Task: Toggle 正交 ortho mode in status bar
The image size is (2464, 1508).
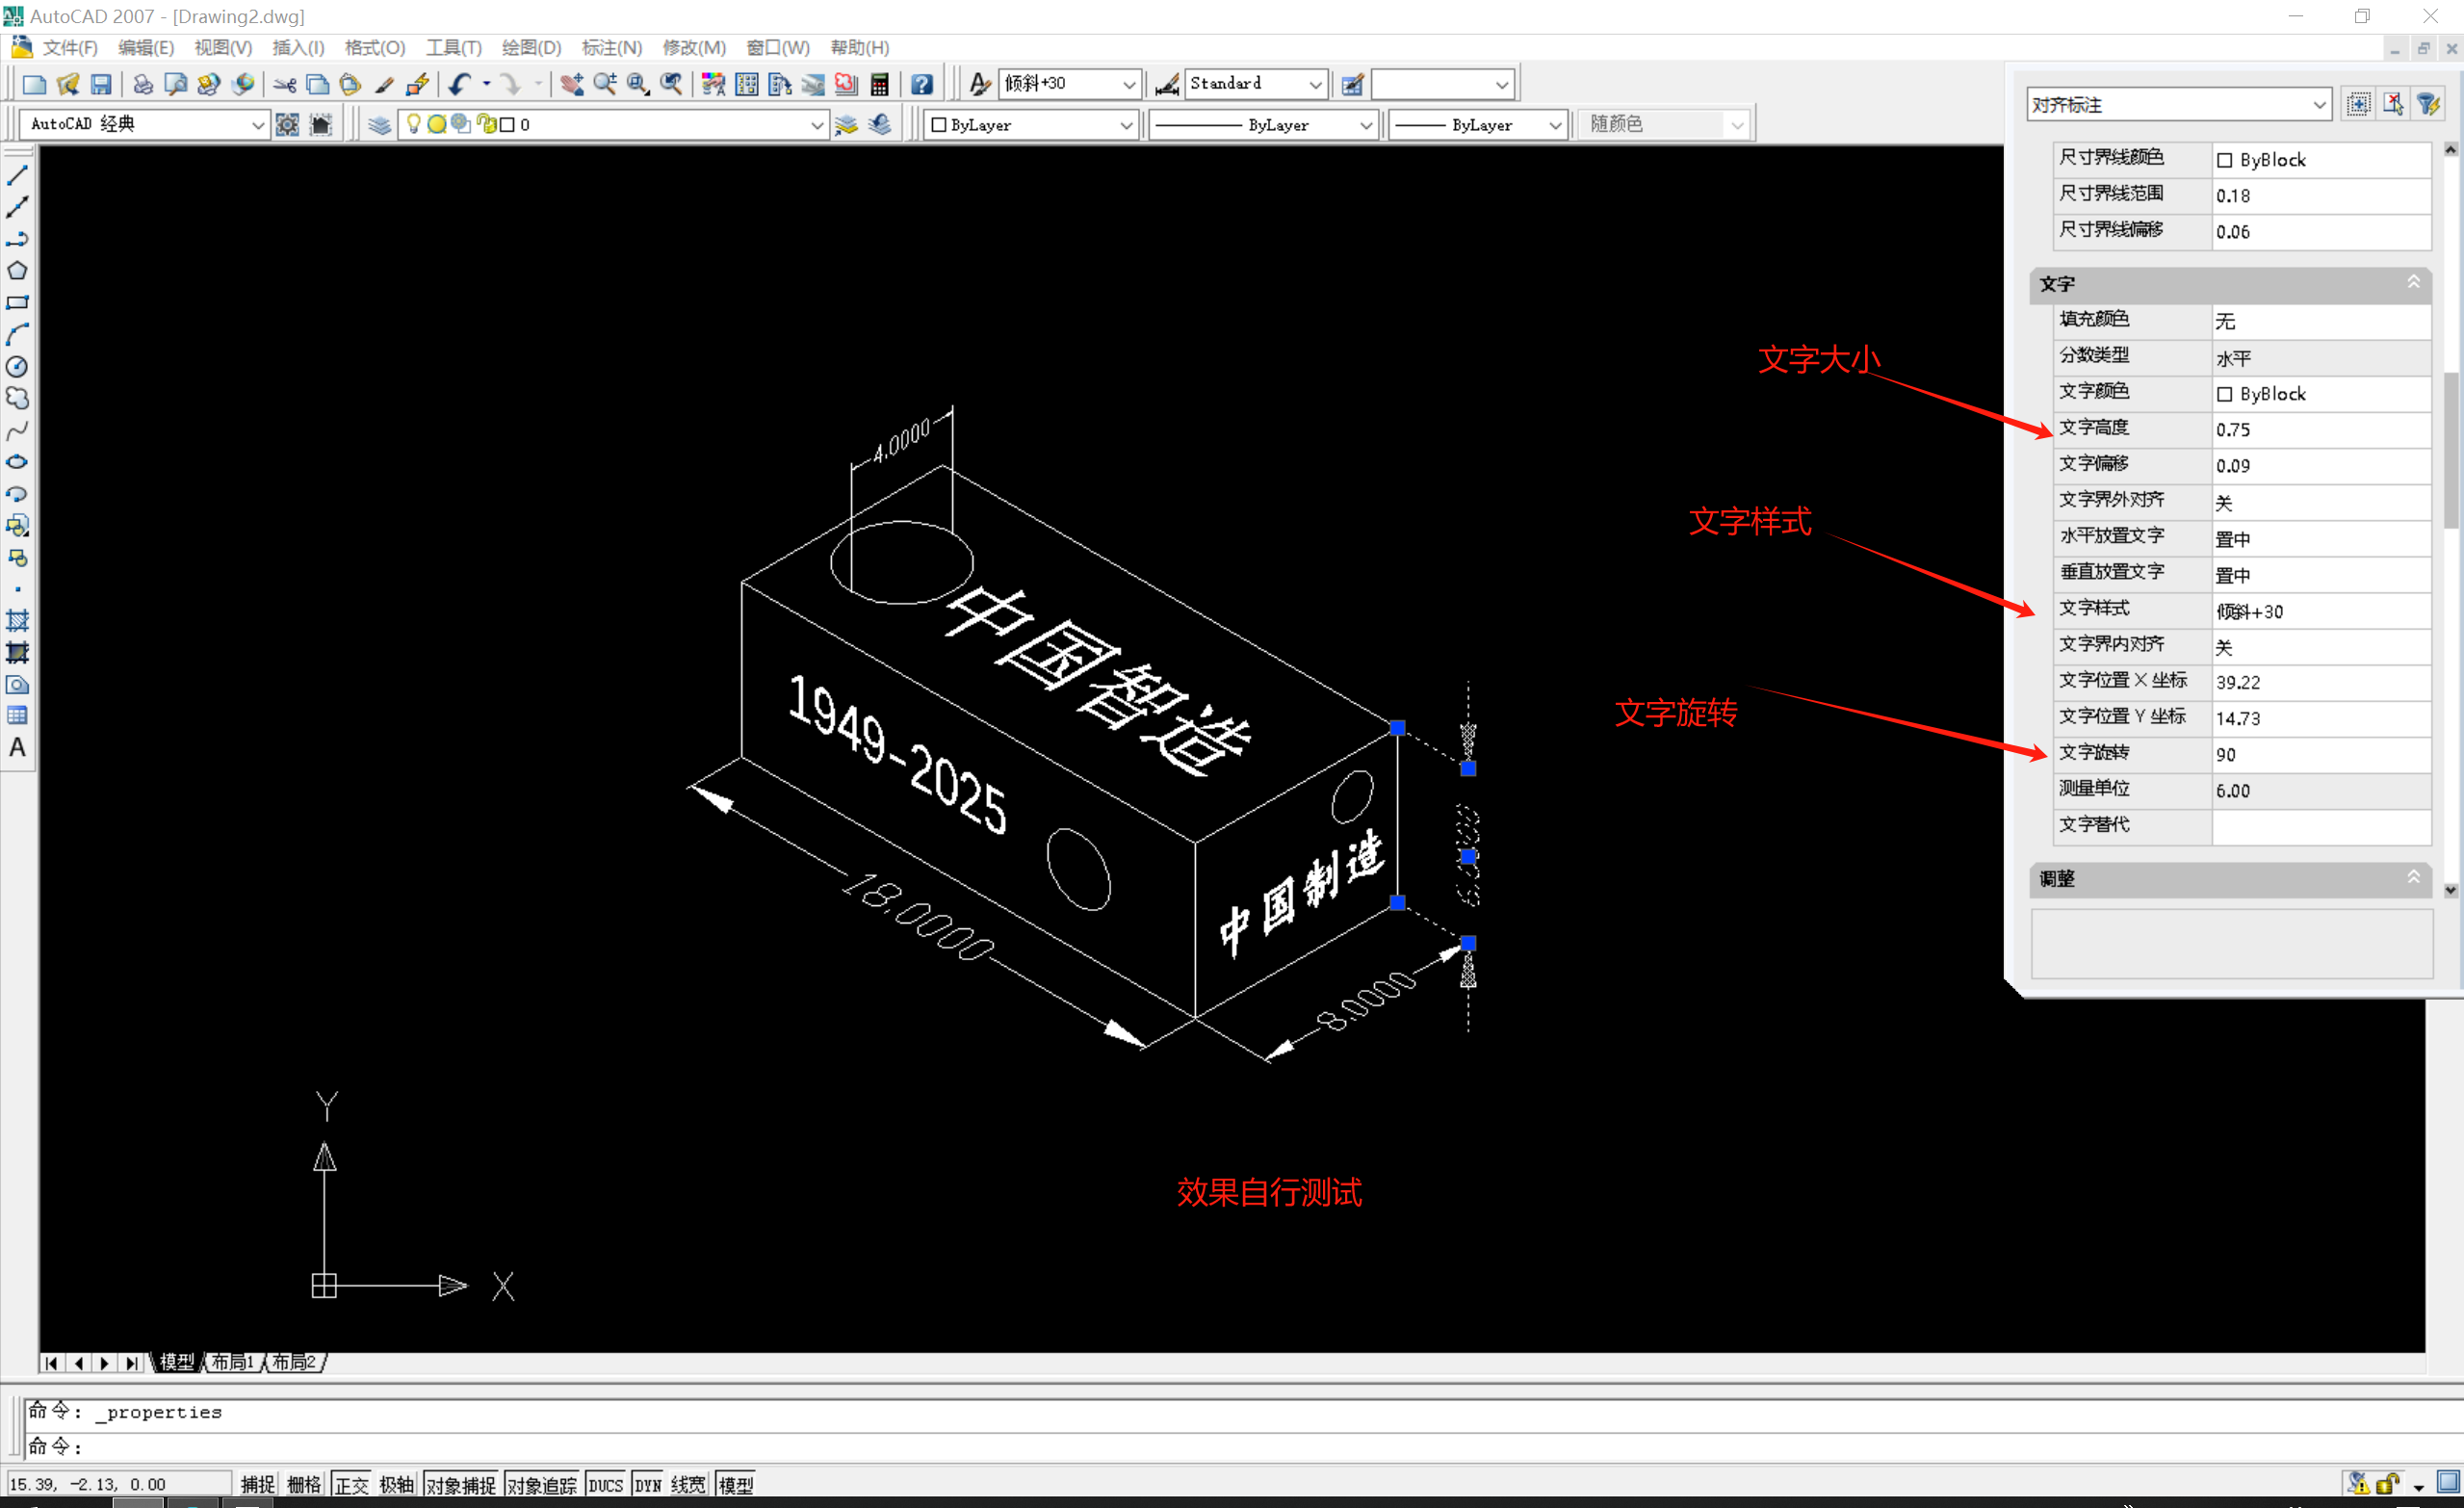Action: pos(351,1484)
